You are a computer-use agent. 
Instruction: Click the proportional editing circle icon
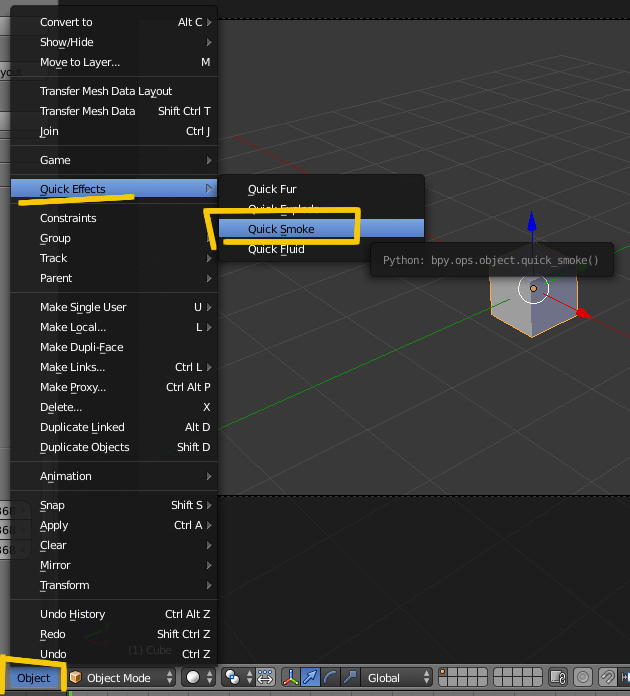[583, 677]
